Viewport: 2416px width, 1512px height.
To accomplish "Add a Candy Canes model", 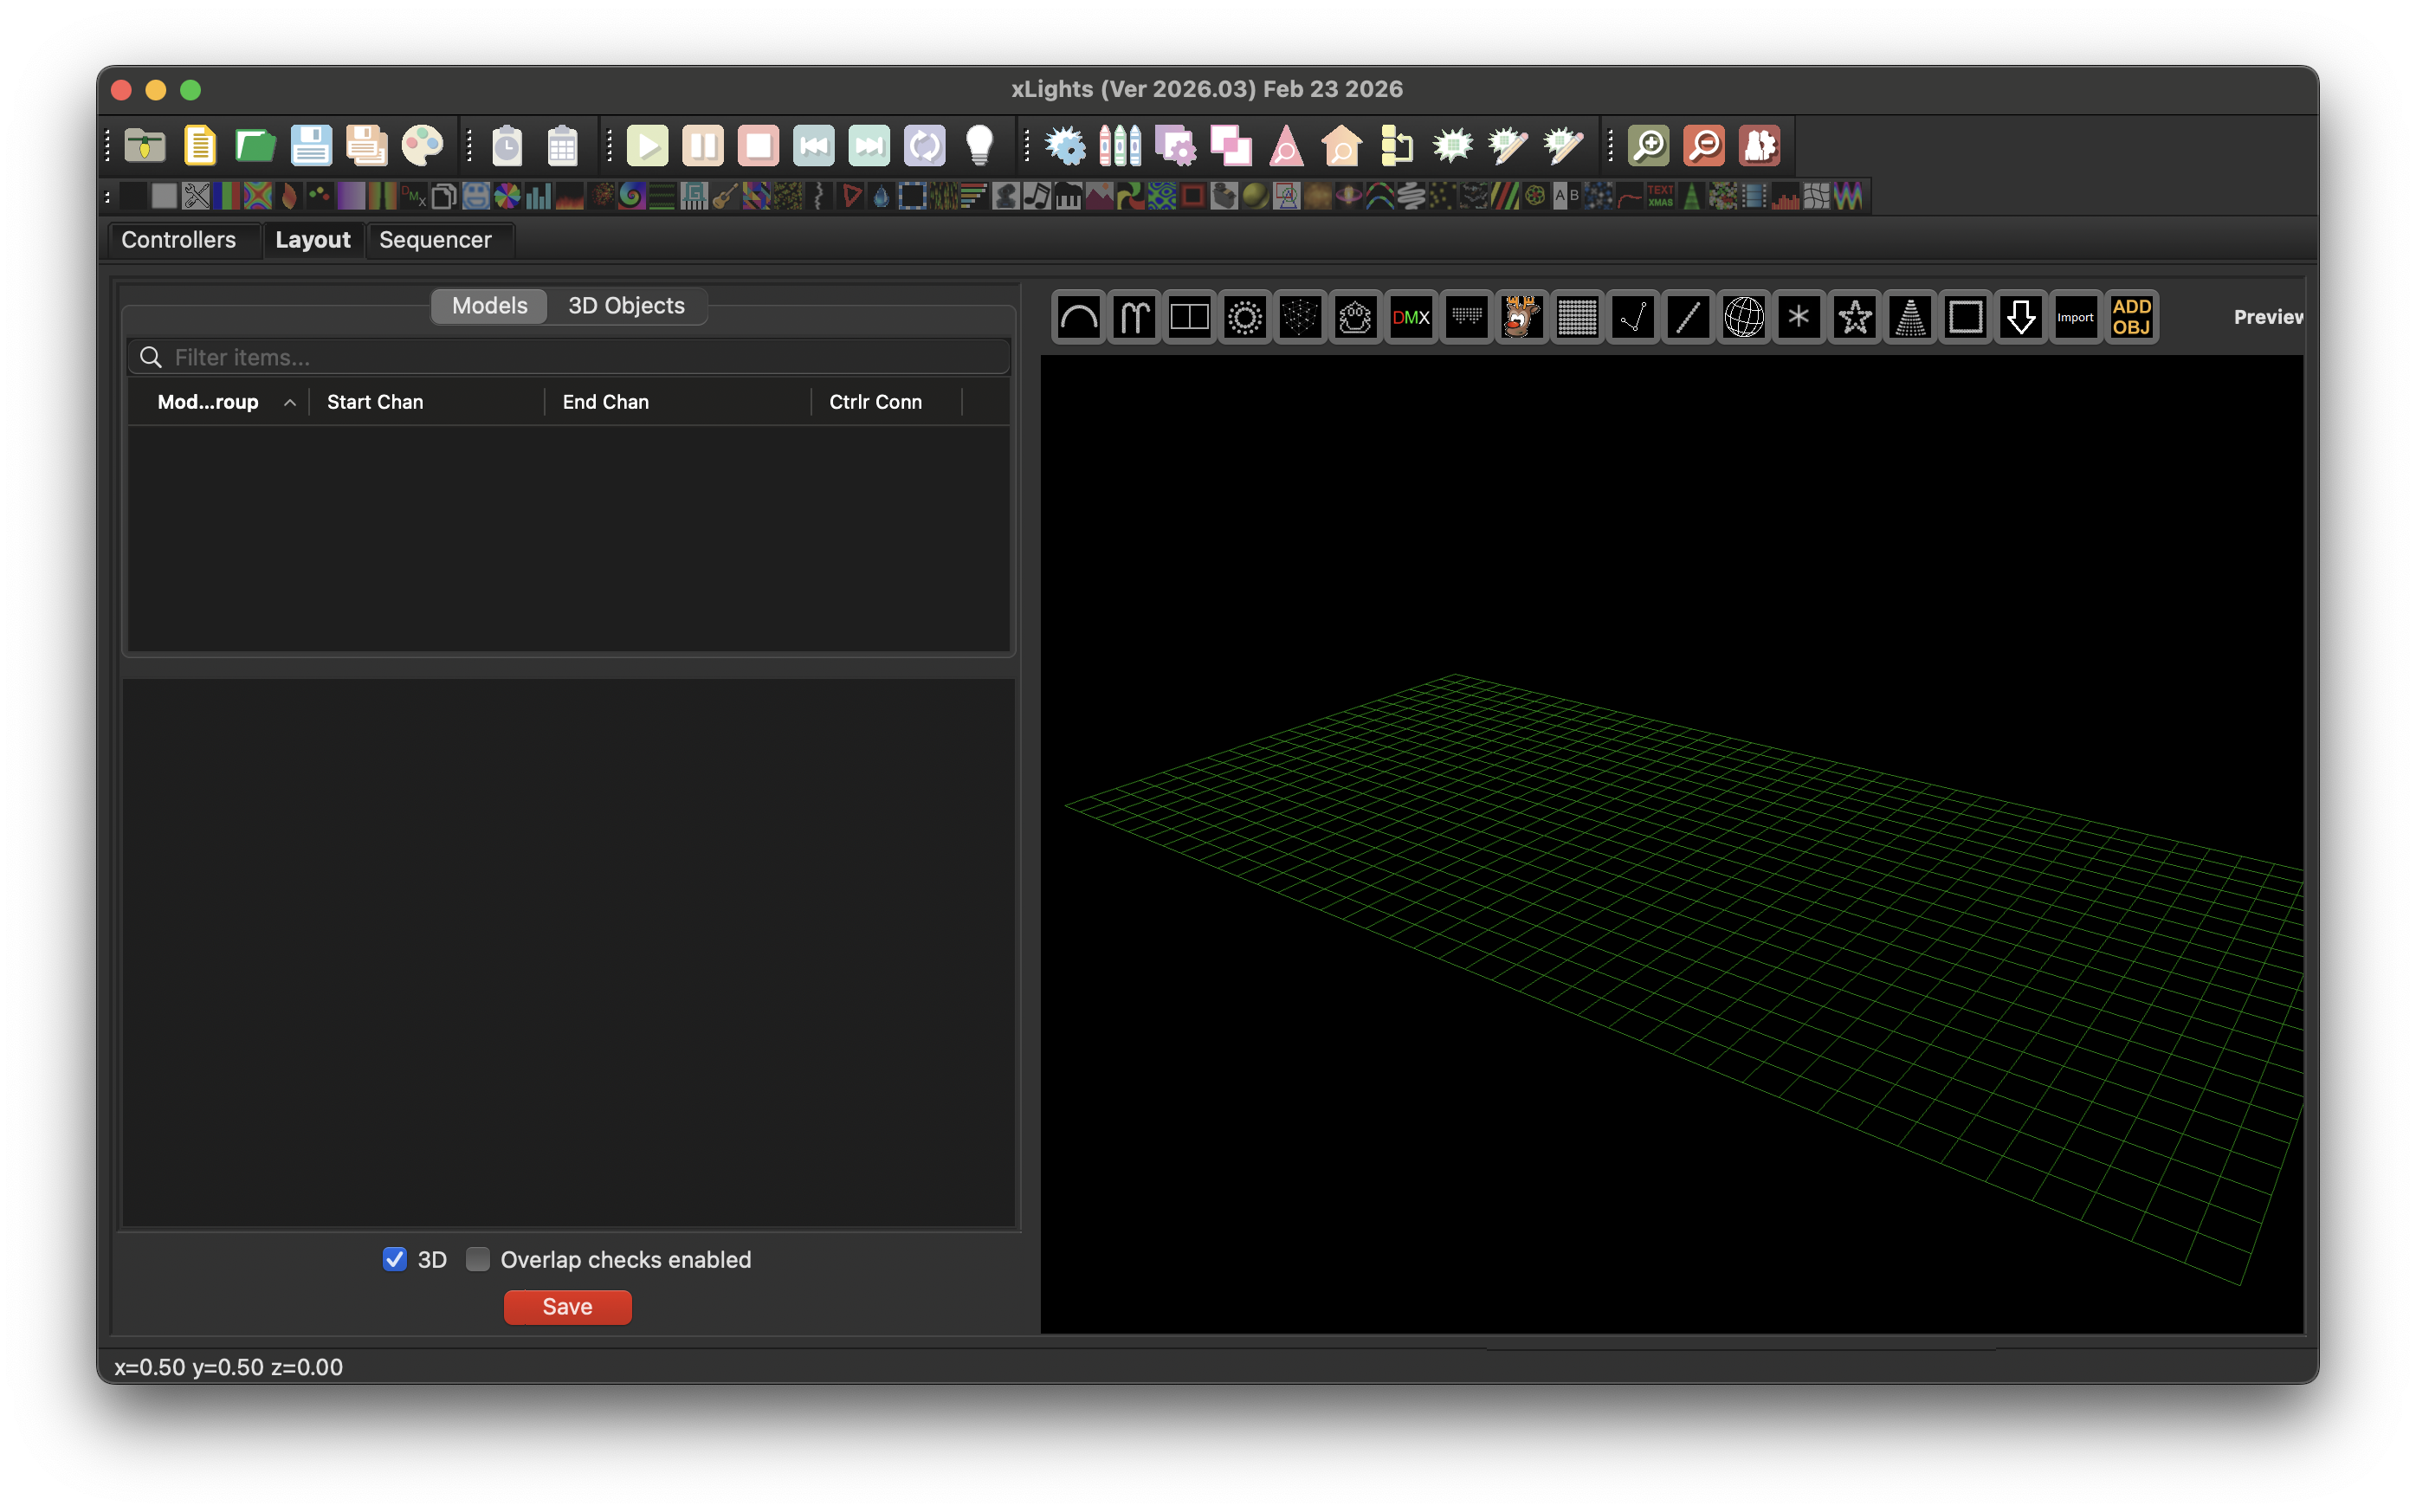I will click(1134, 318).
